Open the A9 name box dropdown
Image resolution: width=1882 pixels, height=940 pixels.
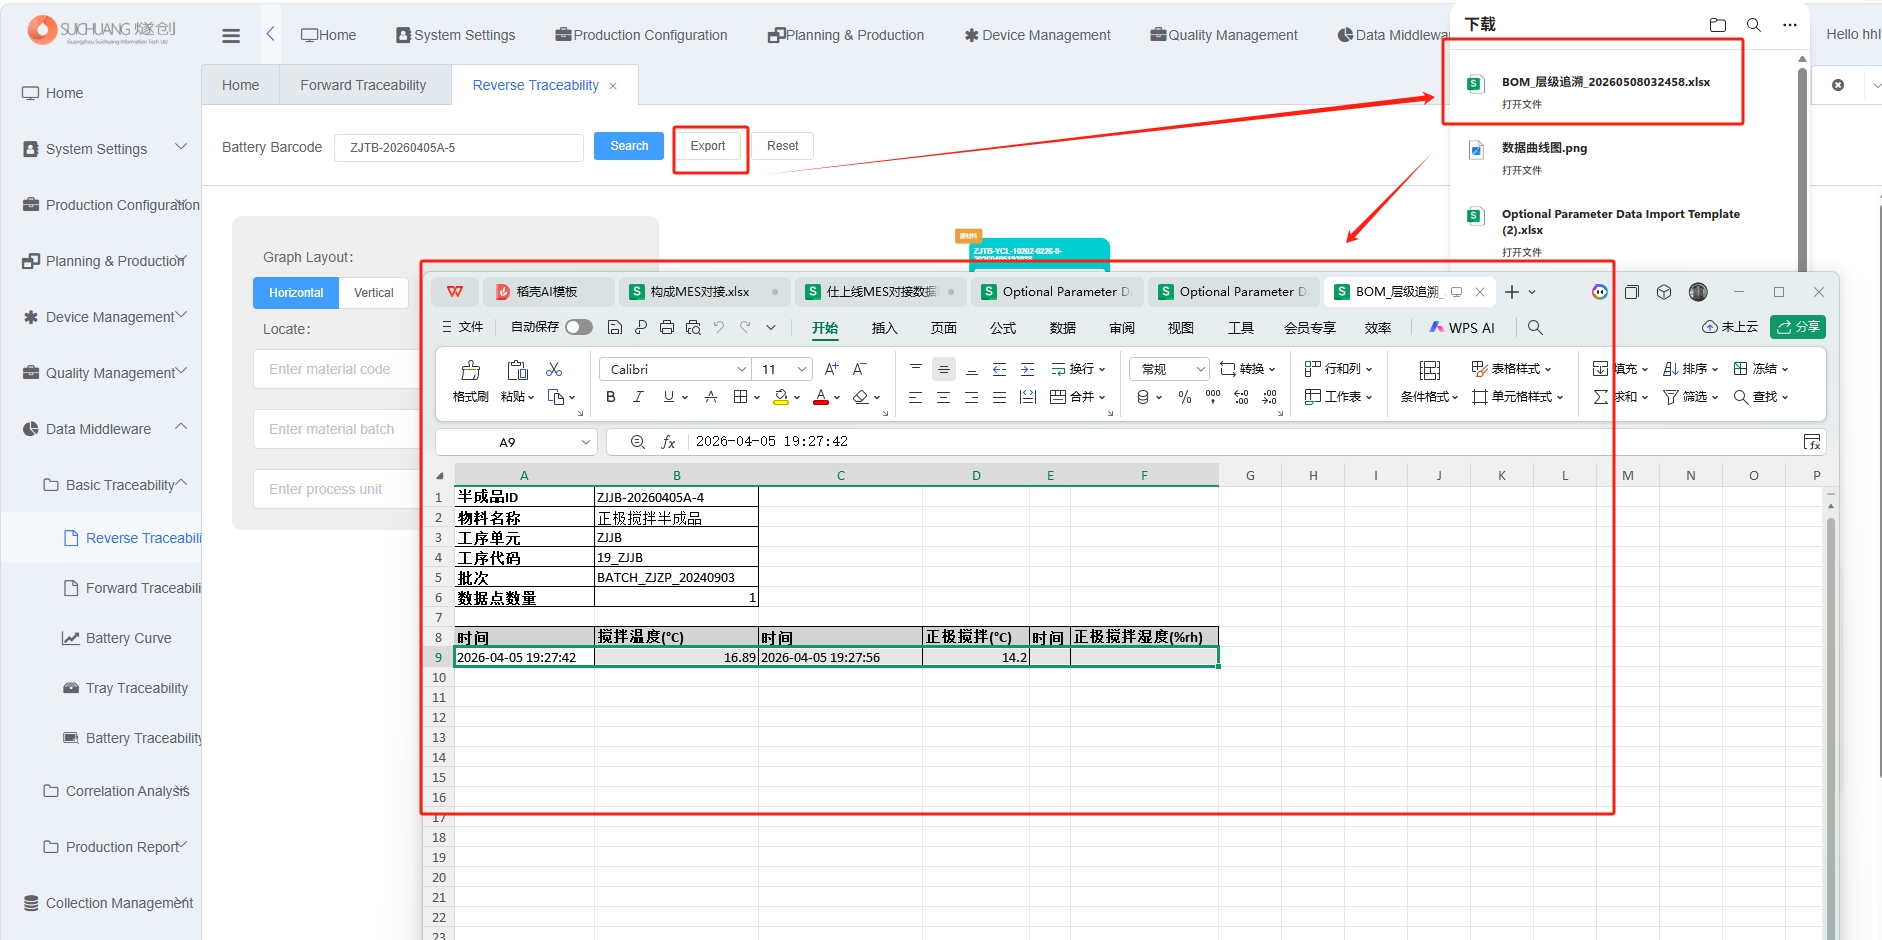click(x=586, y=442)
